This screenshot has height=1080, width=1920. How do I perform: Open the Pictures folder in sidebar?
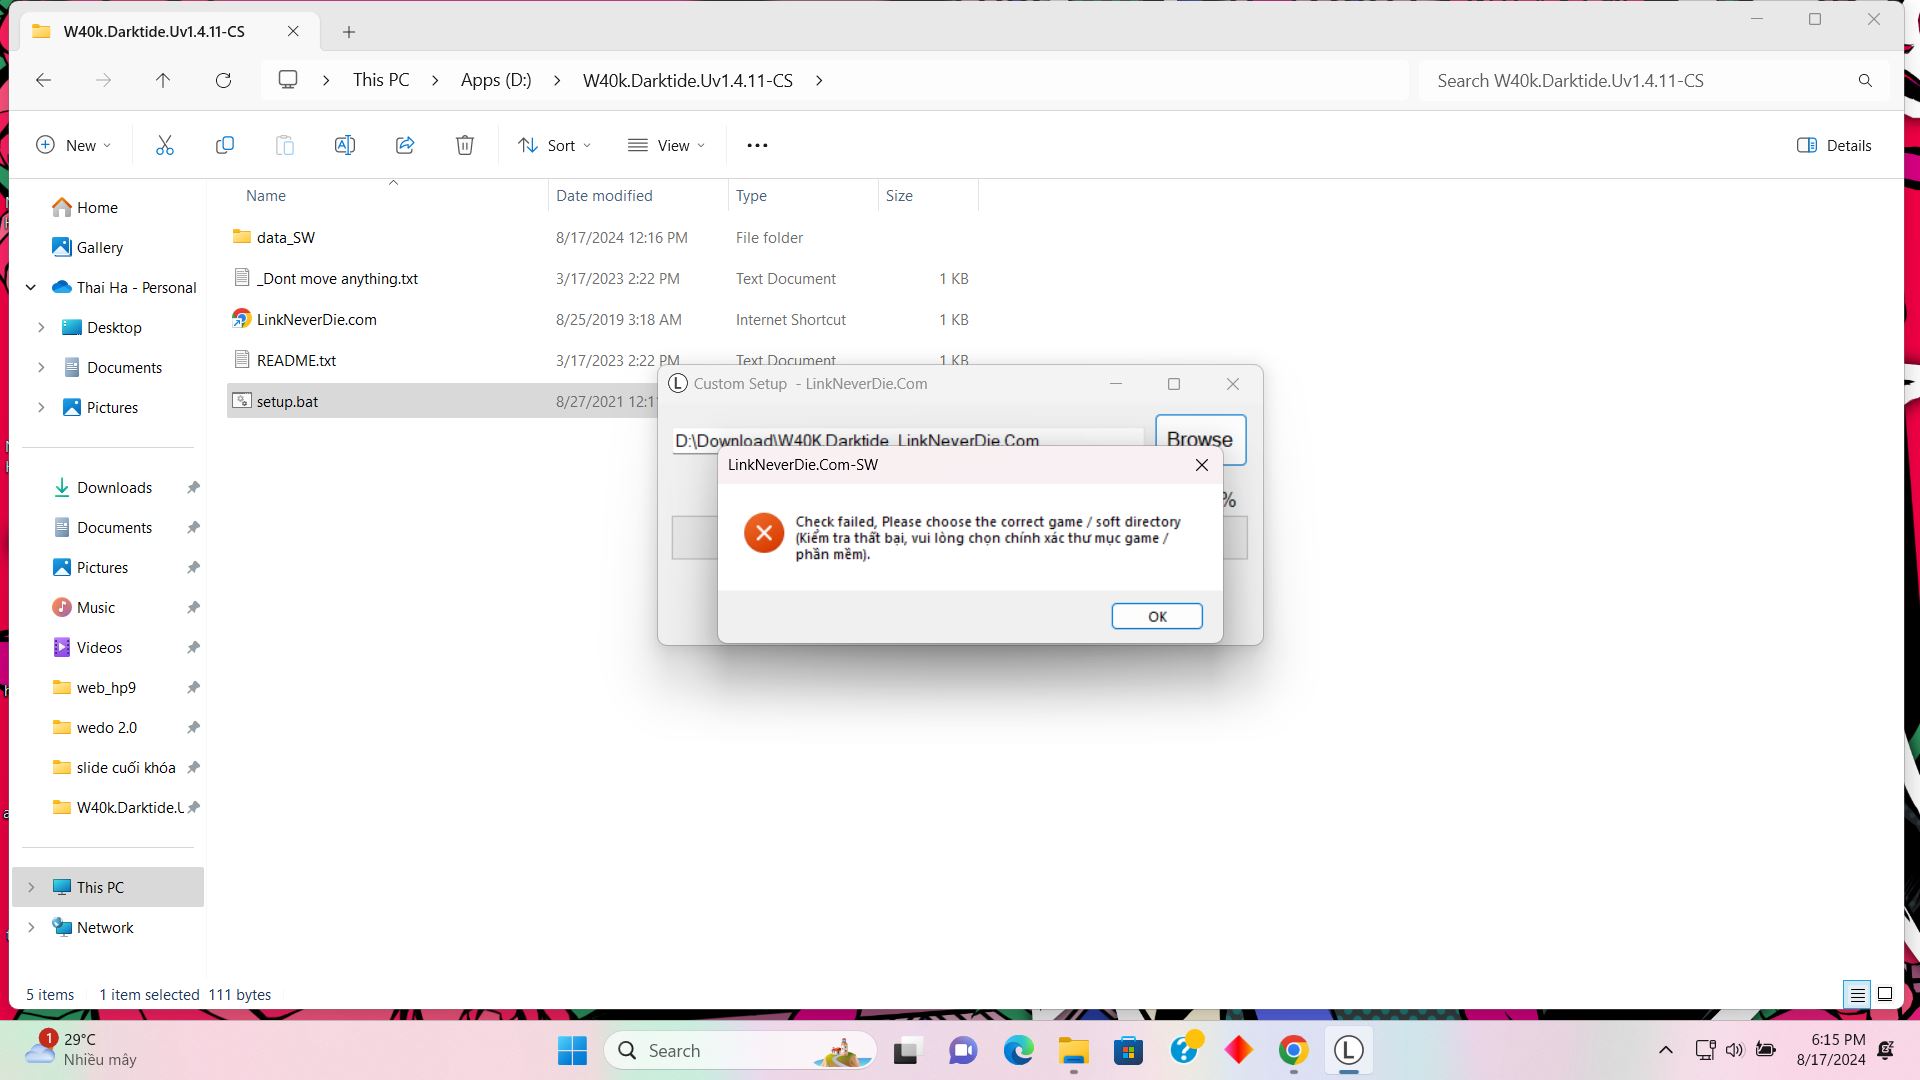coord(112,406)
